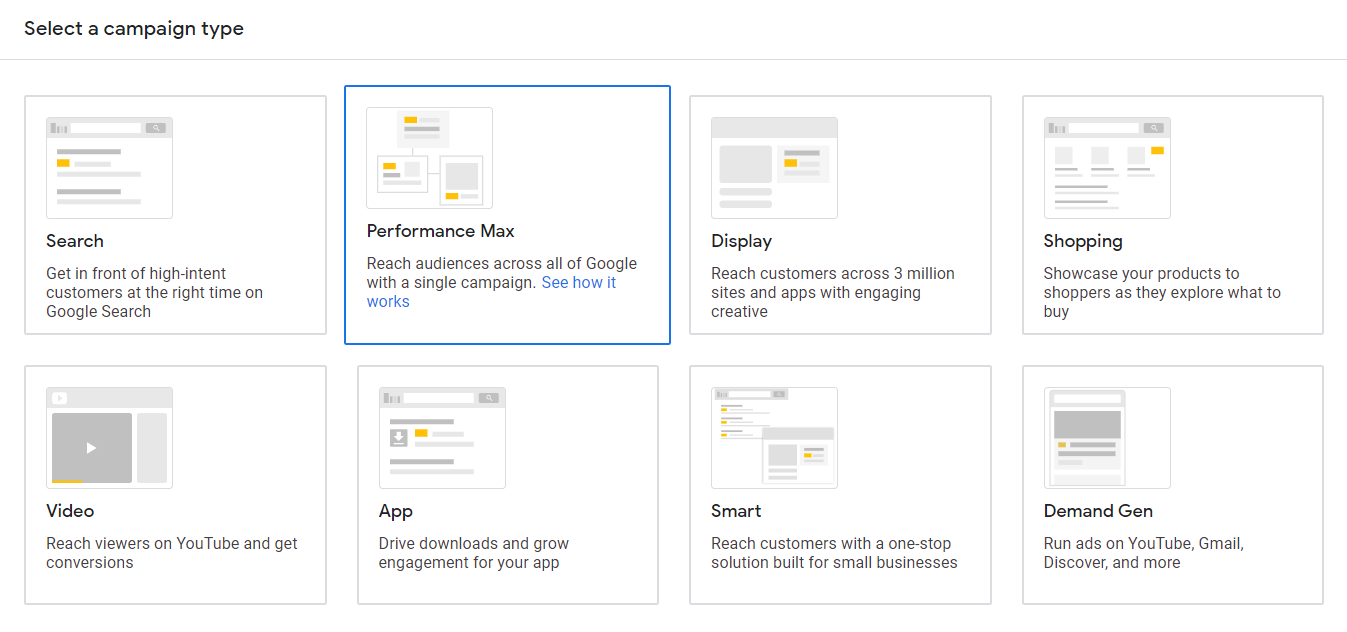Screen dimensions: 1347x632
Task: Click the Search campaign illustration icon
Action: pyautogui.click(x=109, y=168)
